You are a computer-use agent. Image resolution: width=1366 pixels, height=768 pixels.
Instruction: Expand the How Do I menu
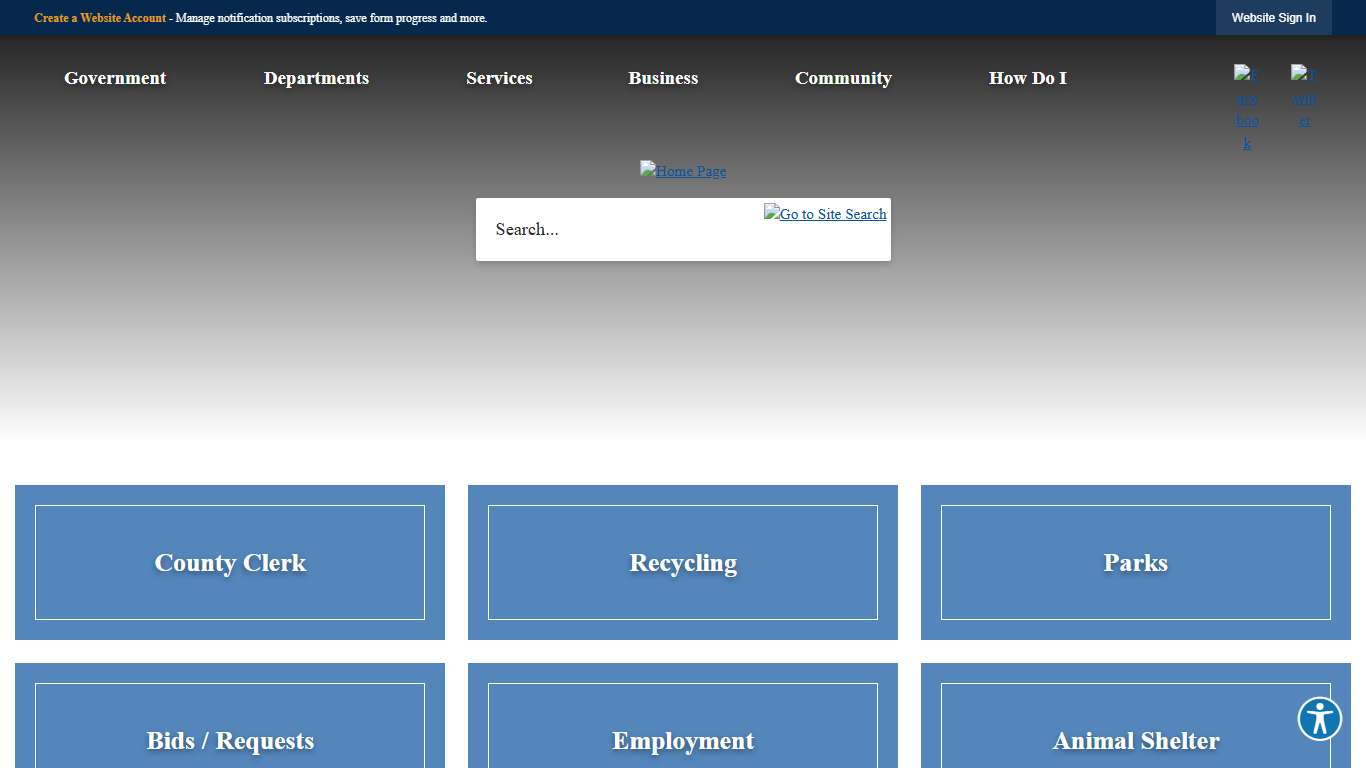pos(1028,78)
